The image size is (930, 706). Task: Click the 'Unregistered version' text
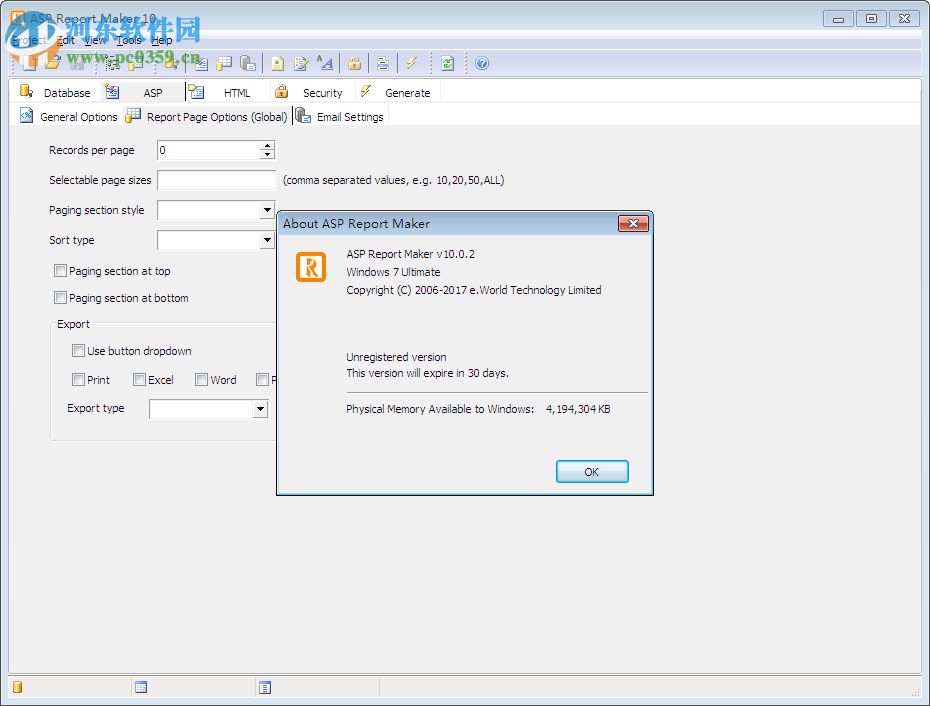tap(396, 357)
